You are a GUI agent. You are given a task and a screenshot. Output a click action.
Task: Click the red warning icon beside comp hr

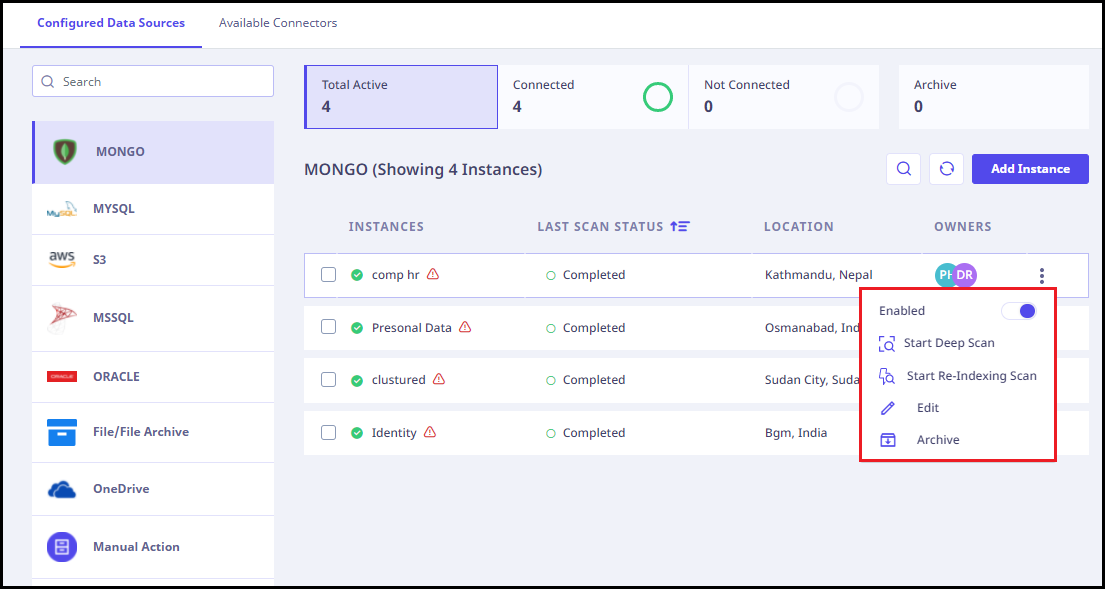(x=433, y=274)
